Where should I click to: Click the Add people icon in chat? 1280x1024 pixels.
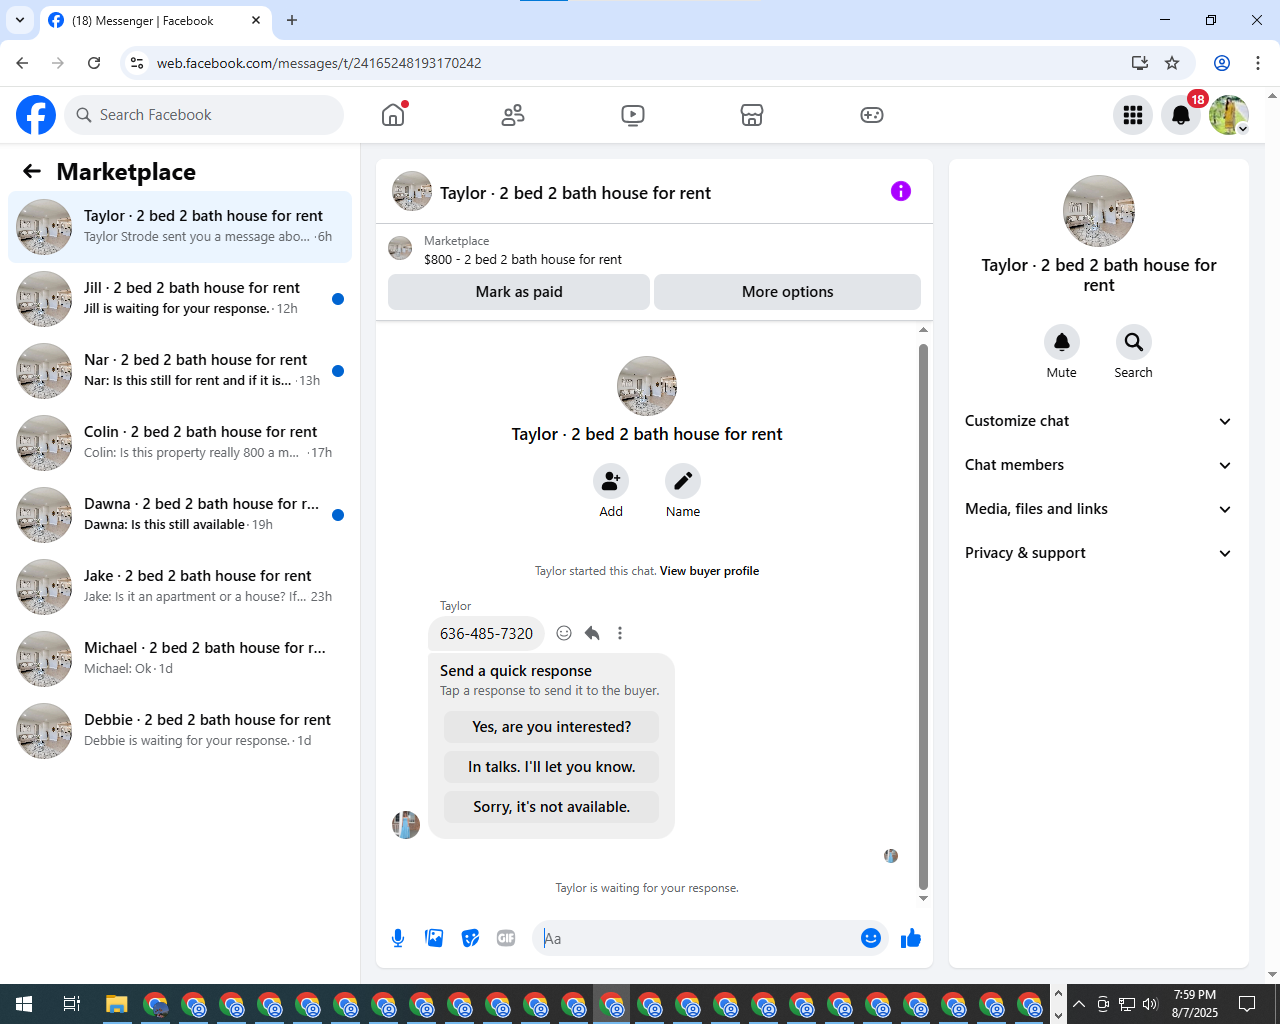click(x=611, y=481)
